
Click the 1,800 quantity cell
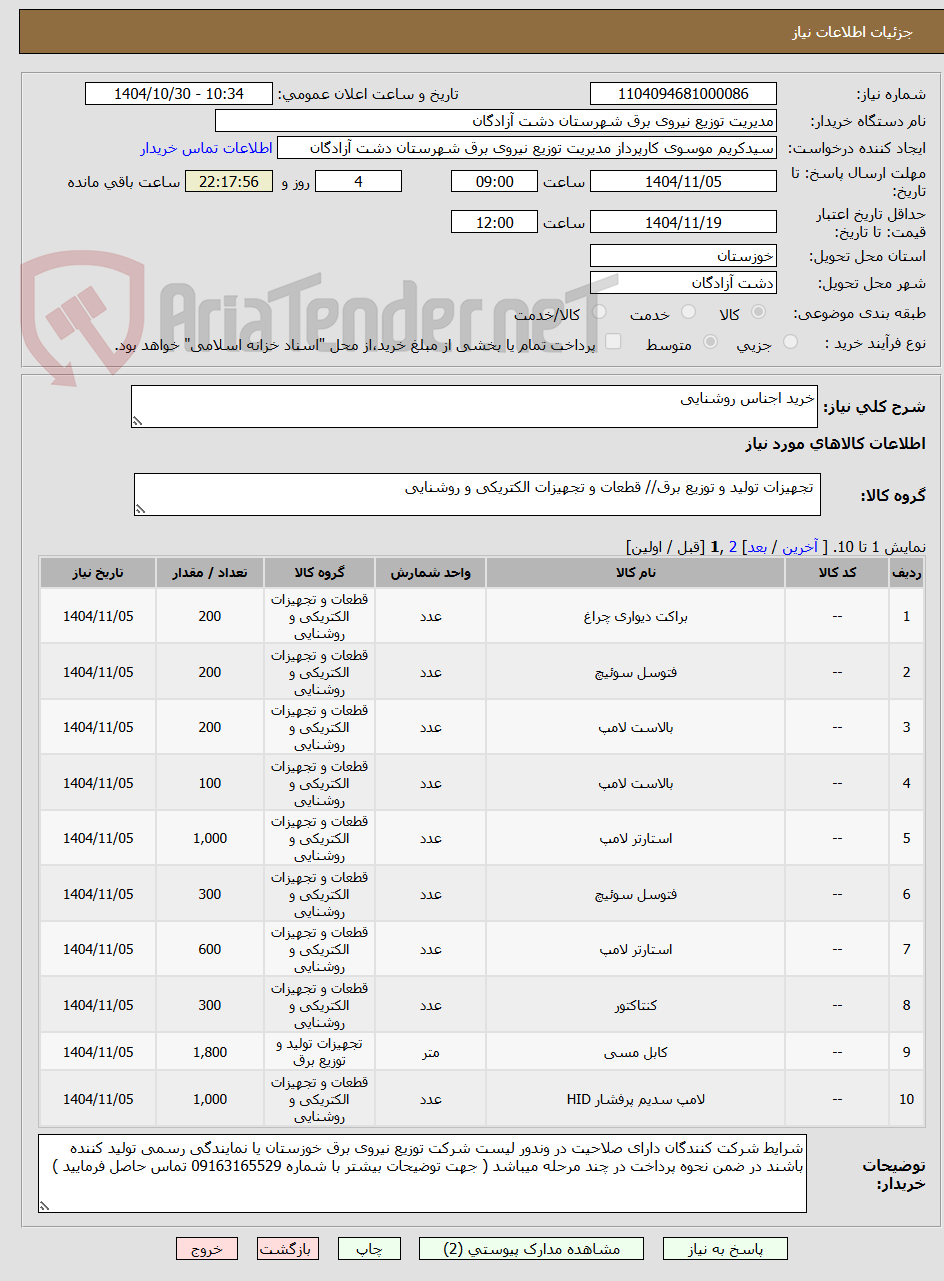coord(210,1052)
